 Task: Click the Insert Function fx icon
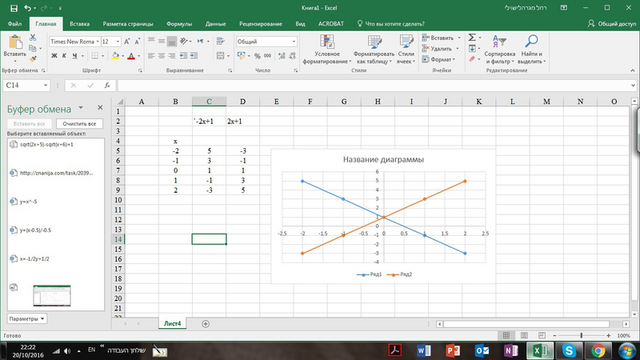click(107, 85)
